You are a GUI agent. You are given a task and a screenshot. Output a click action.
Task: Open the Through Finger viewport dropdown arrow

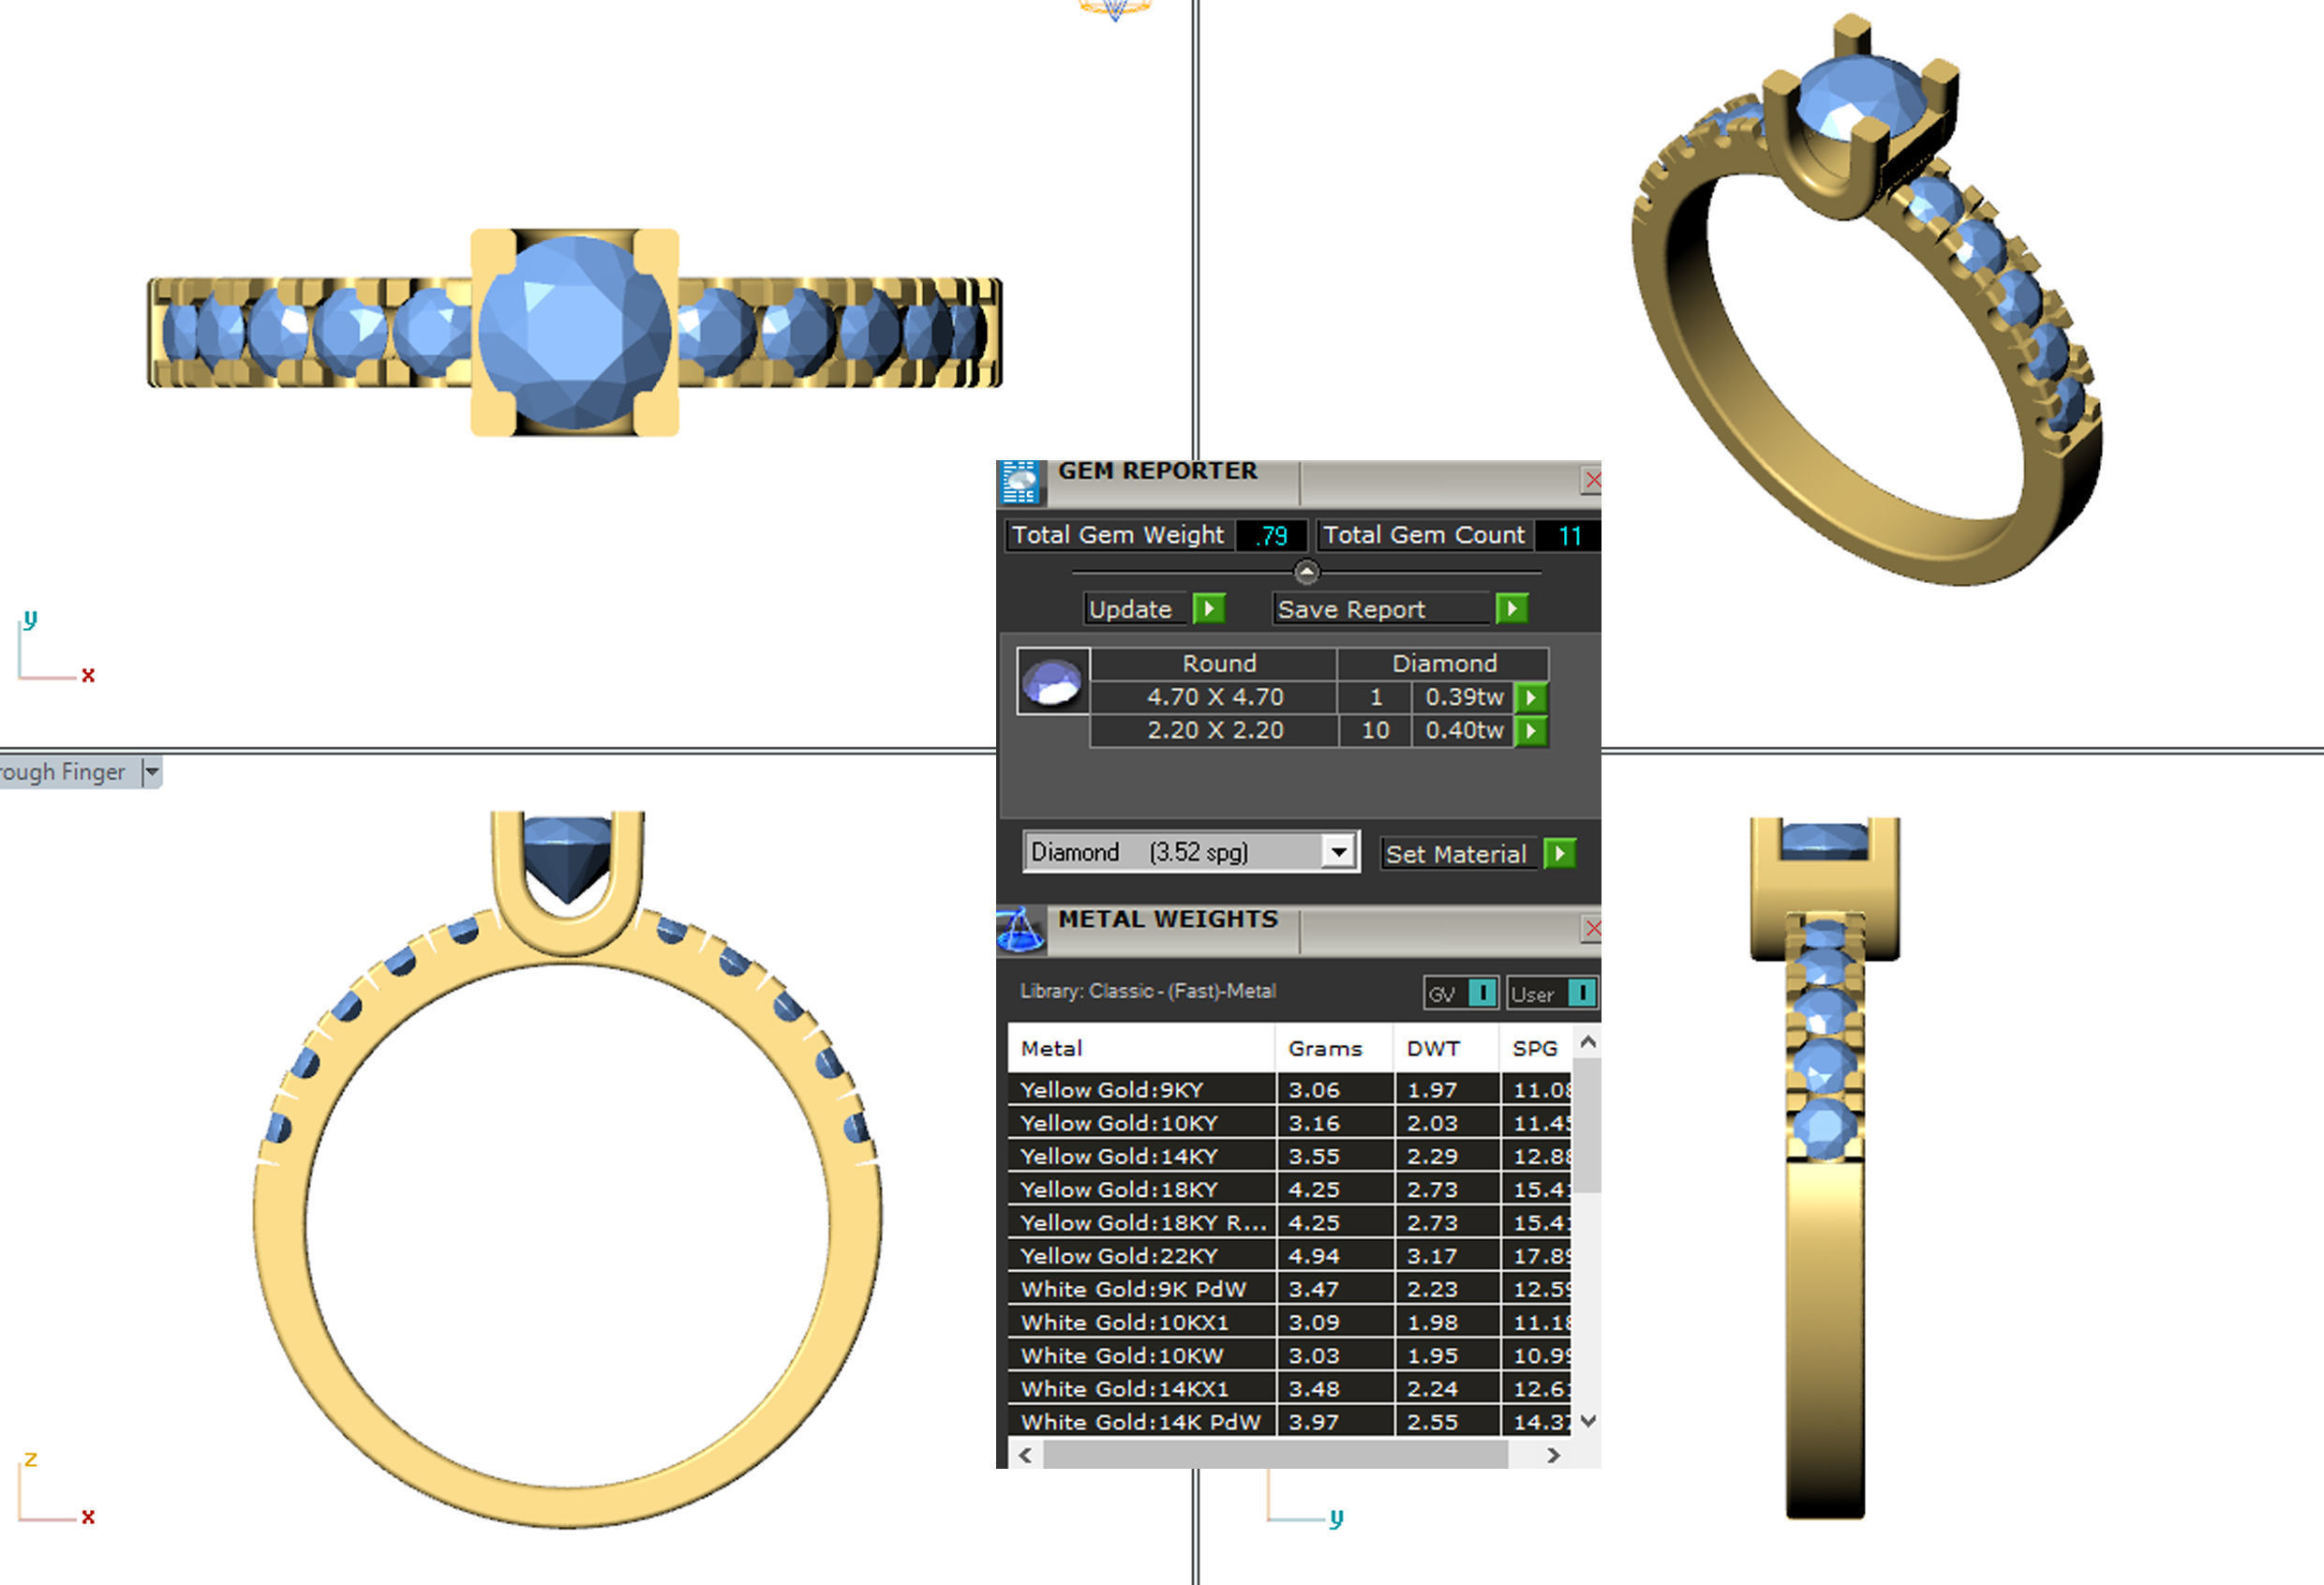point(152,772)
